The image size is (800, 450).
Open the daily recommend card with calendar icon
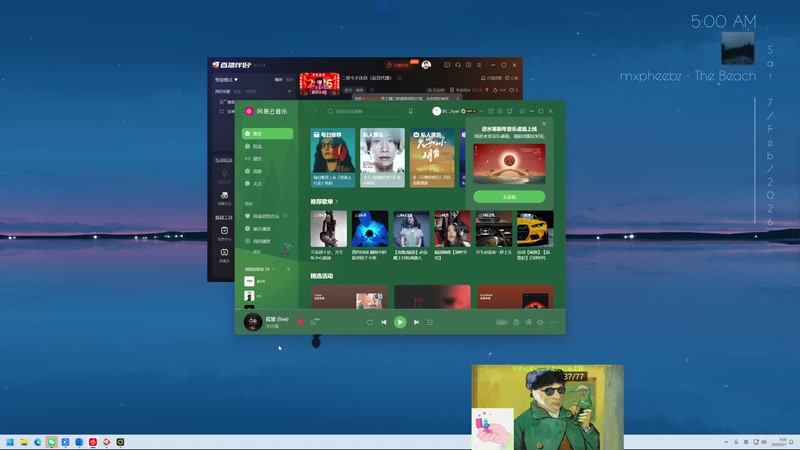pos(333,158)
